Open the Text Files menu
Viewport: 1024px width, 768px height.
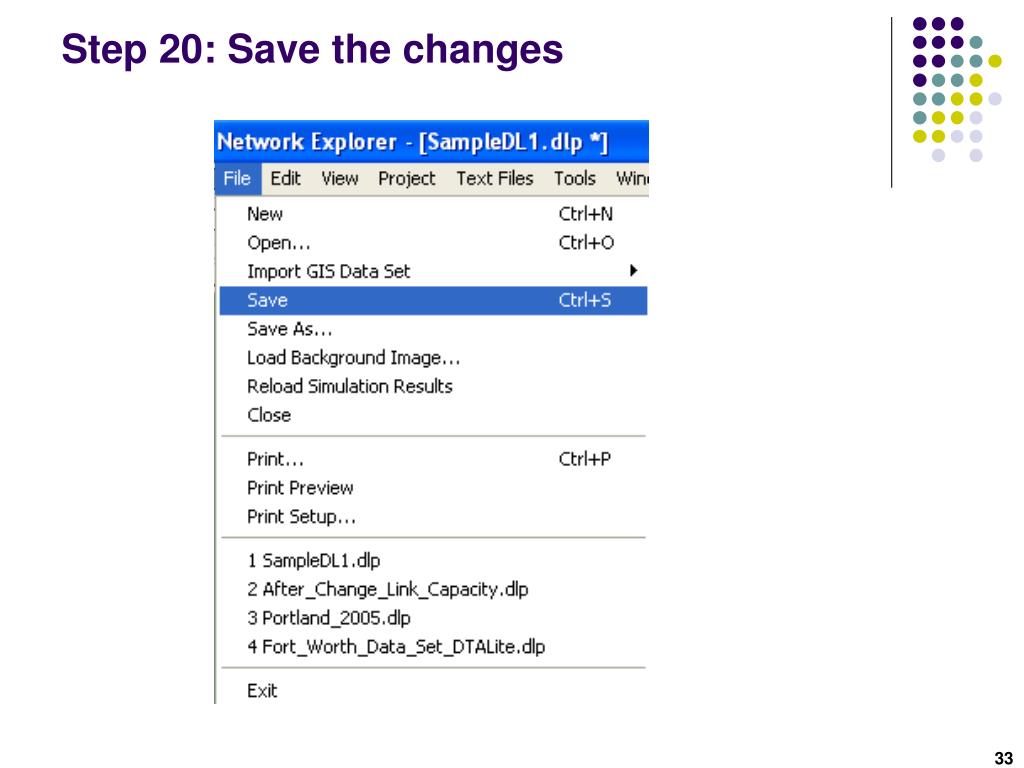[x=494, y=178]
